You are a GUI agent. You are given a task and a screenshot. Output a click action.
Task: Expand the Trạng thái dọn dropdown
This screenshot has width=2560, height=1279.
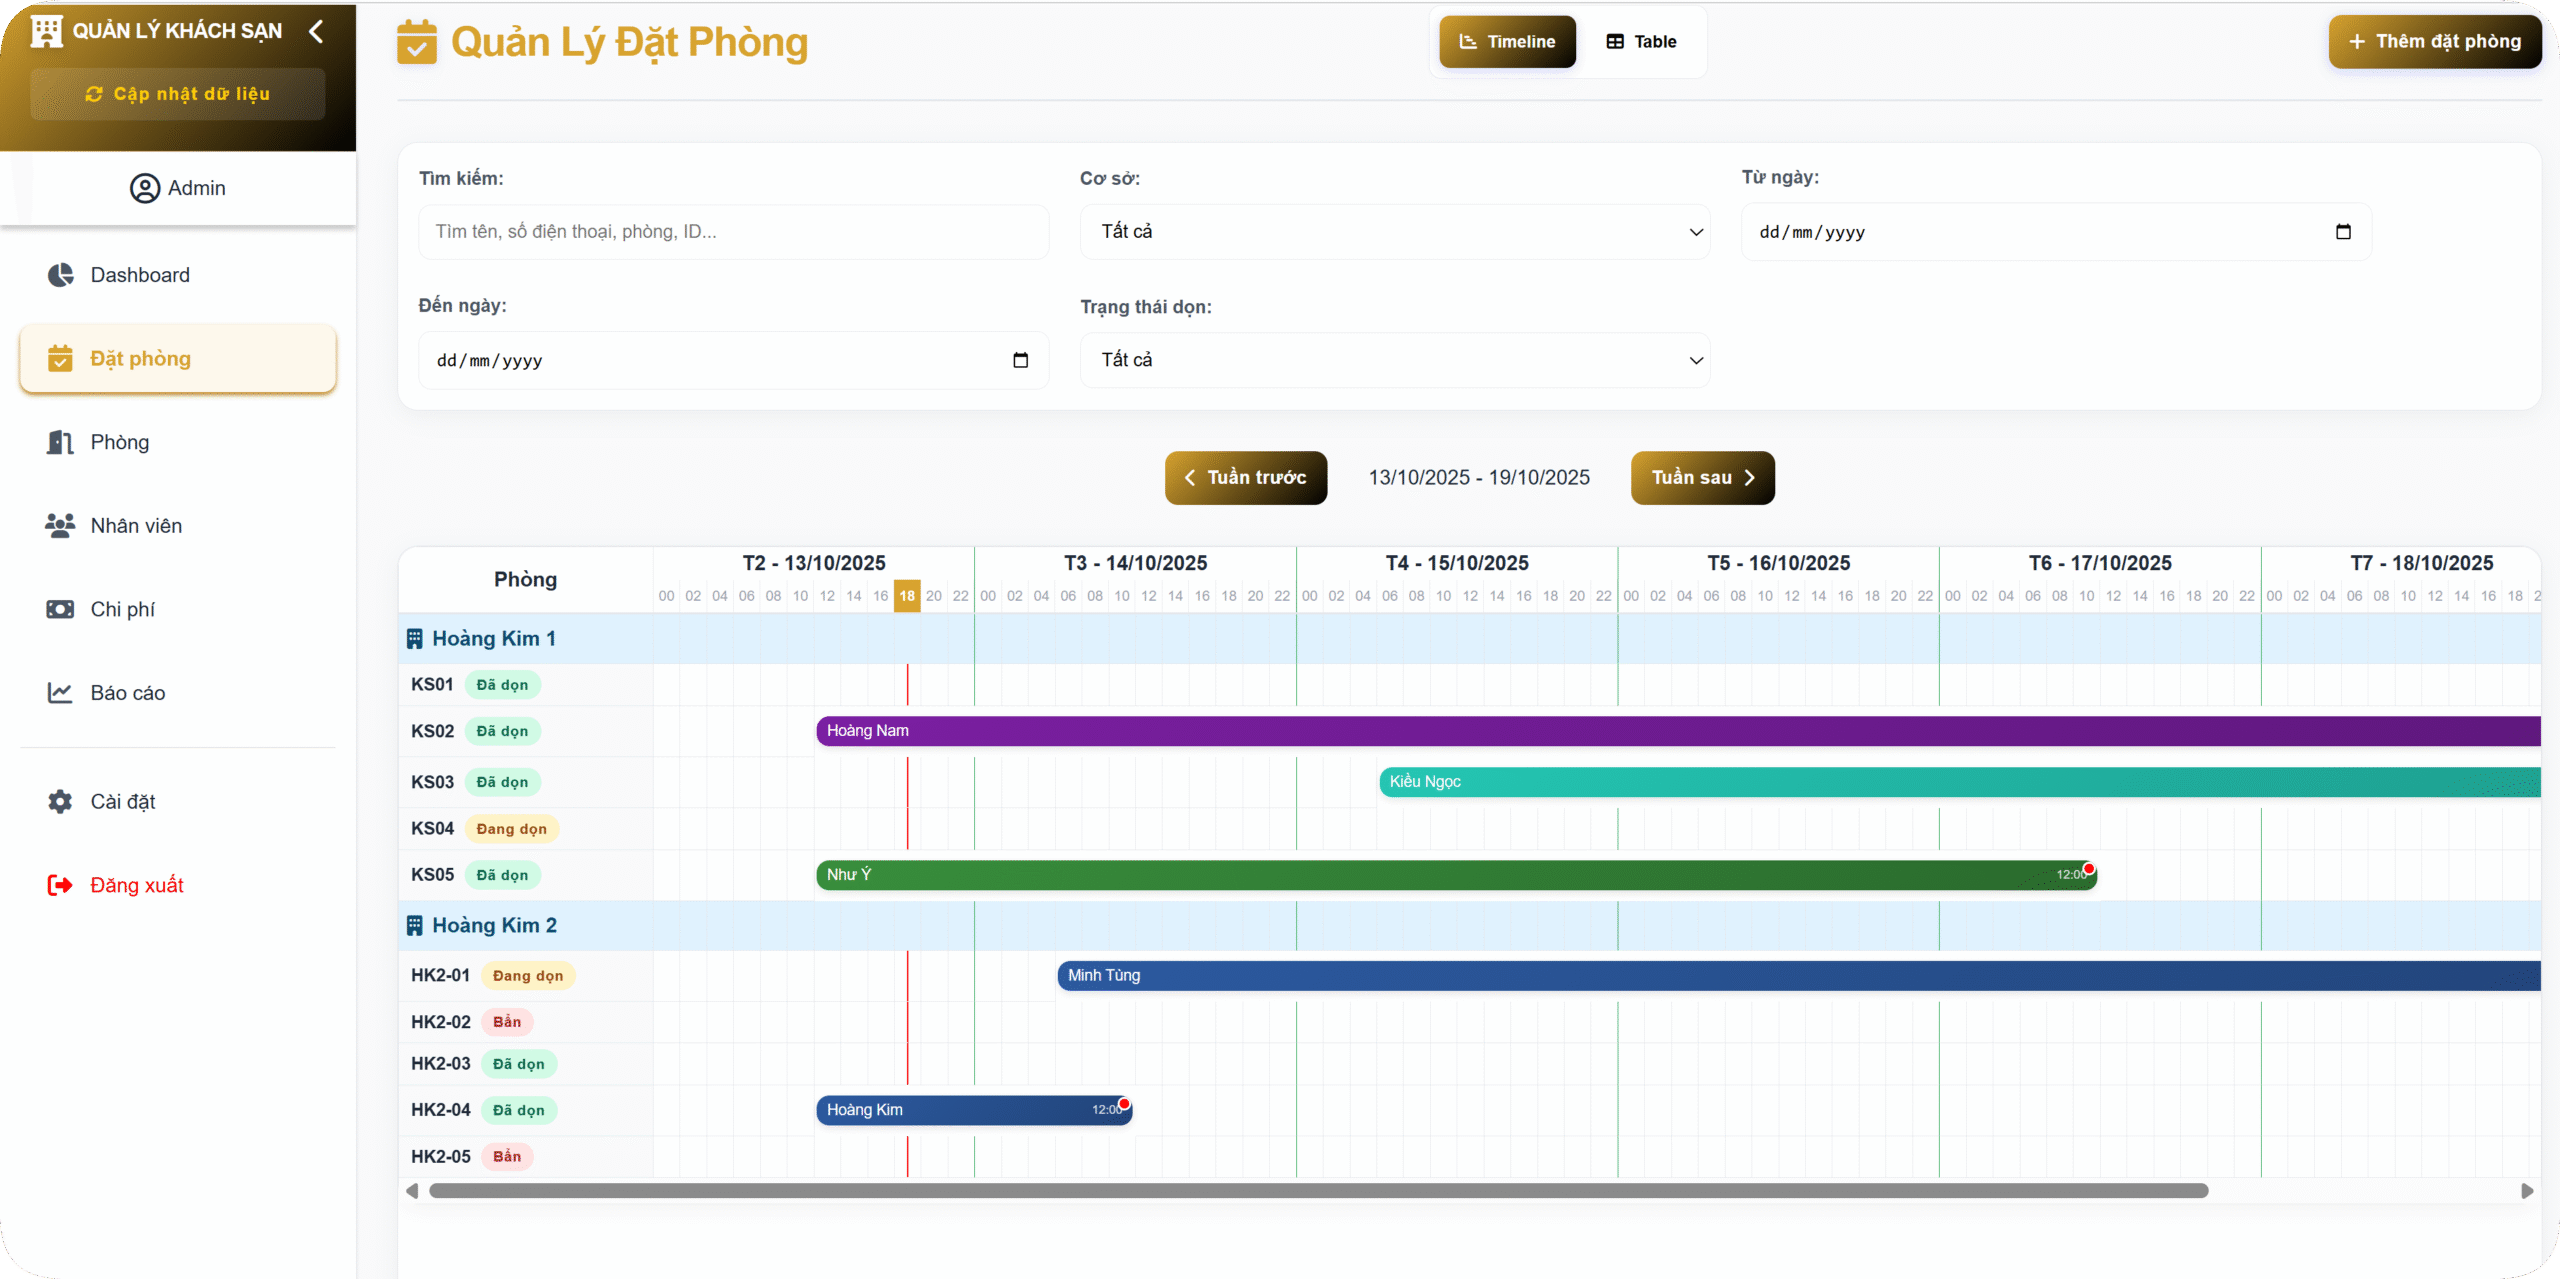point(1394,360)
